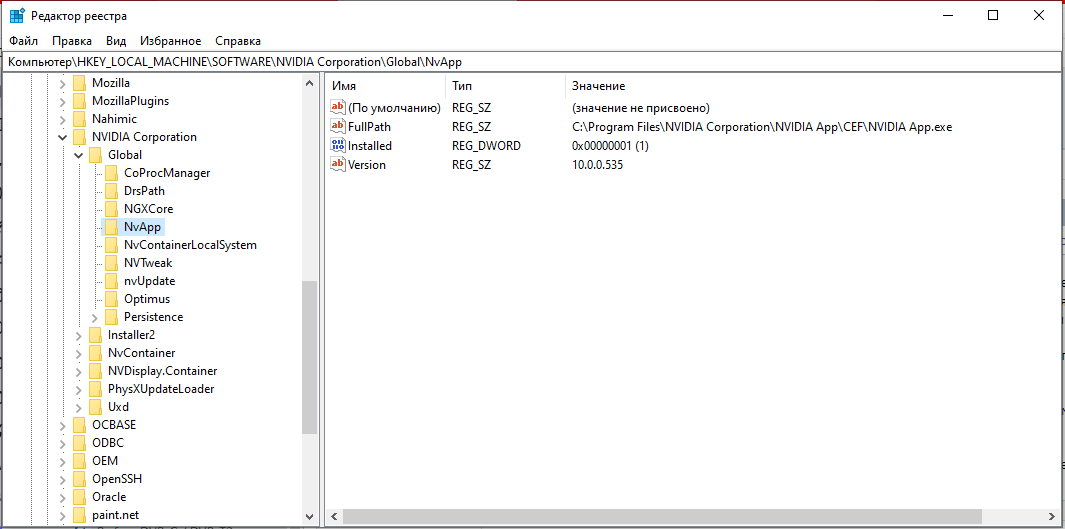The image size is (1065, 529).
Task: Click the Version string value icon
Action: (x=338, y=164)
